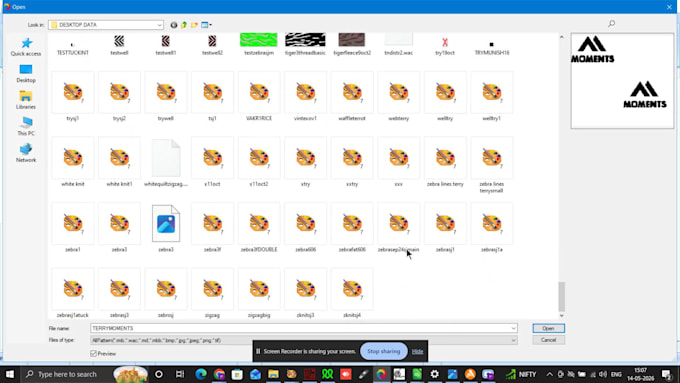Open Task View from the taskbar
Image resolution: width=680 pixels, height=383 pixels.
(180, 374)
